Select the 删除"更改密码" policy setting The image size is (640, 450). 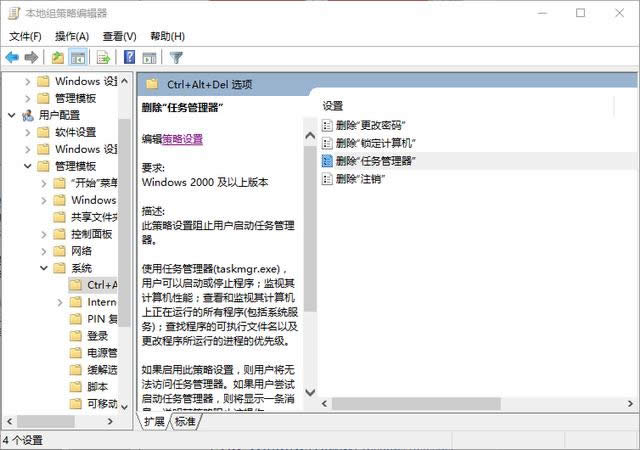369,125
